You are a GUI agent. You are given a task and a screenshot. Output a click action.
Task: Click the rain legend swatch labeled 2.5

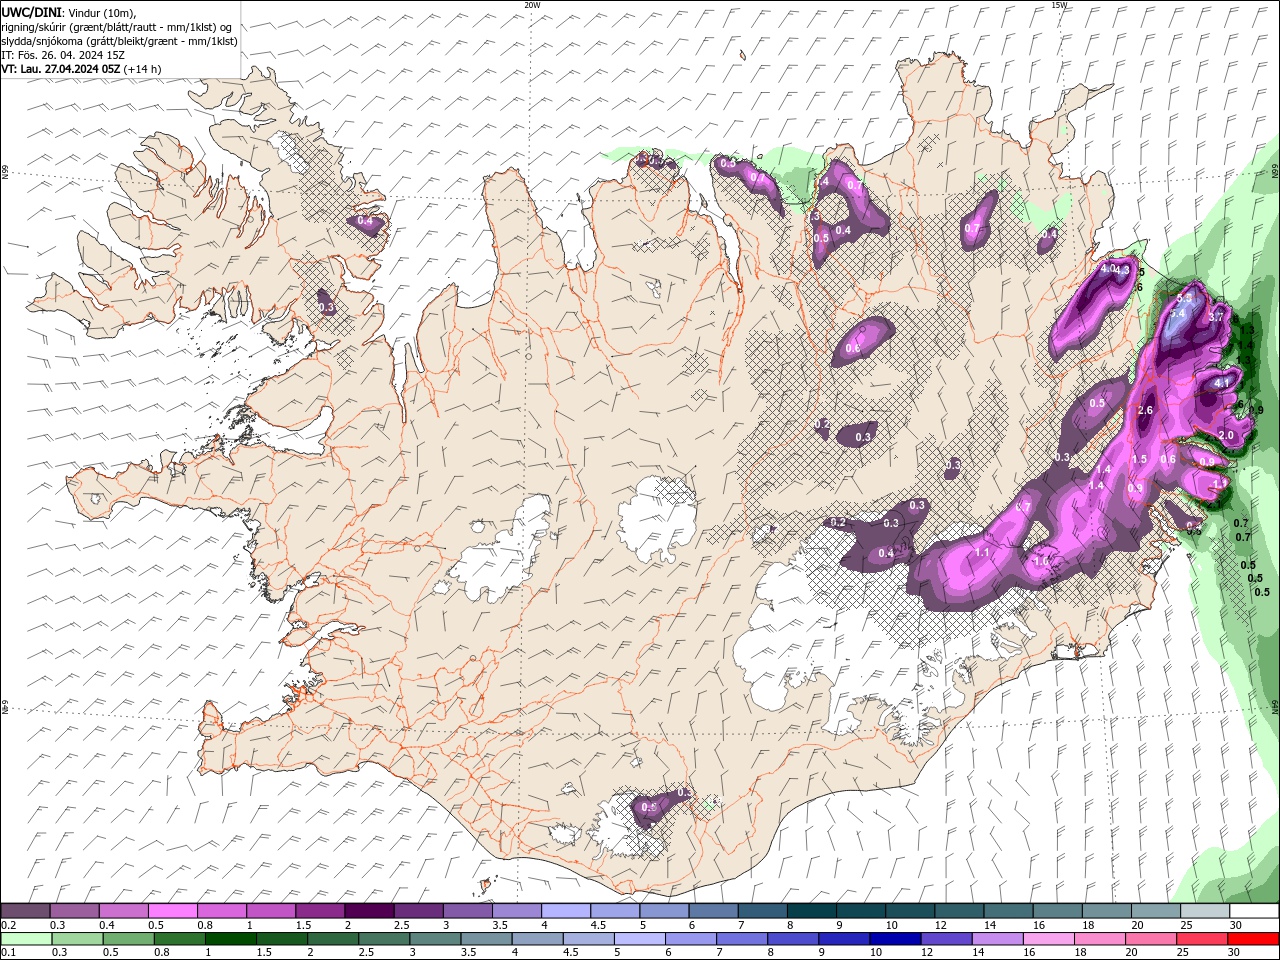coord(384,939)
